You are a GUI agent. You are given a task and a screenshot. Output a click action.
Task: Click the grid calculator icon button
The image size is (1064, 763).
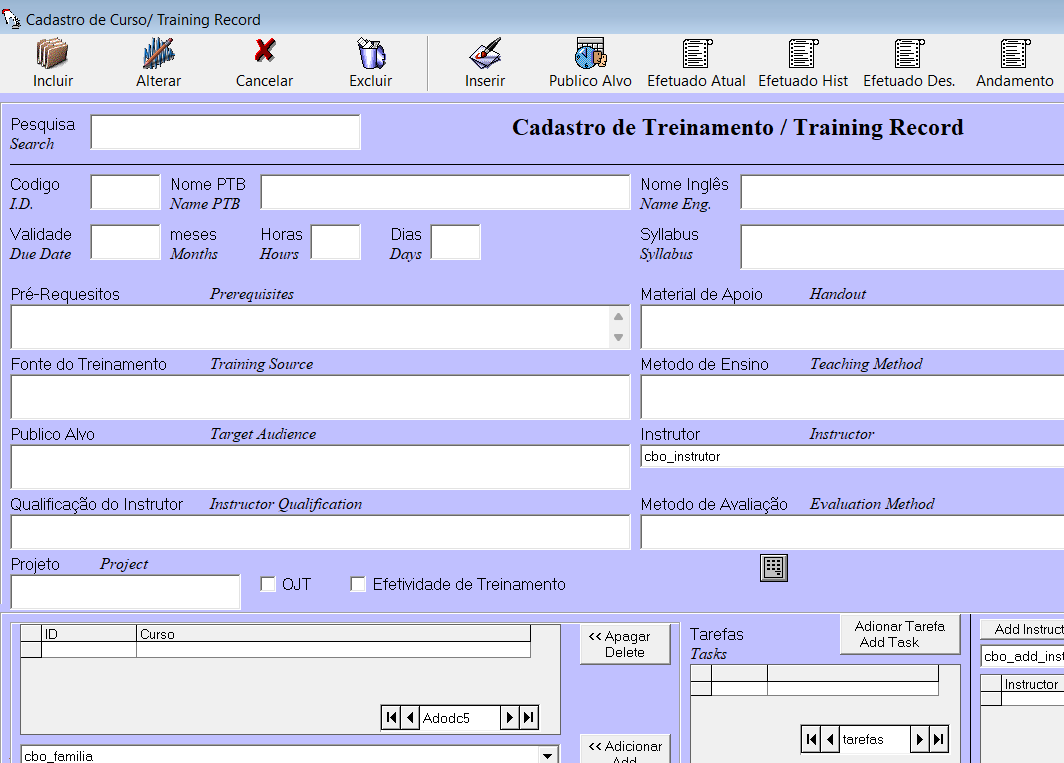[x=774, y=567]
